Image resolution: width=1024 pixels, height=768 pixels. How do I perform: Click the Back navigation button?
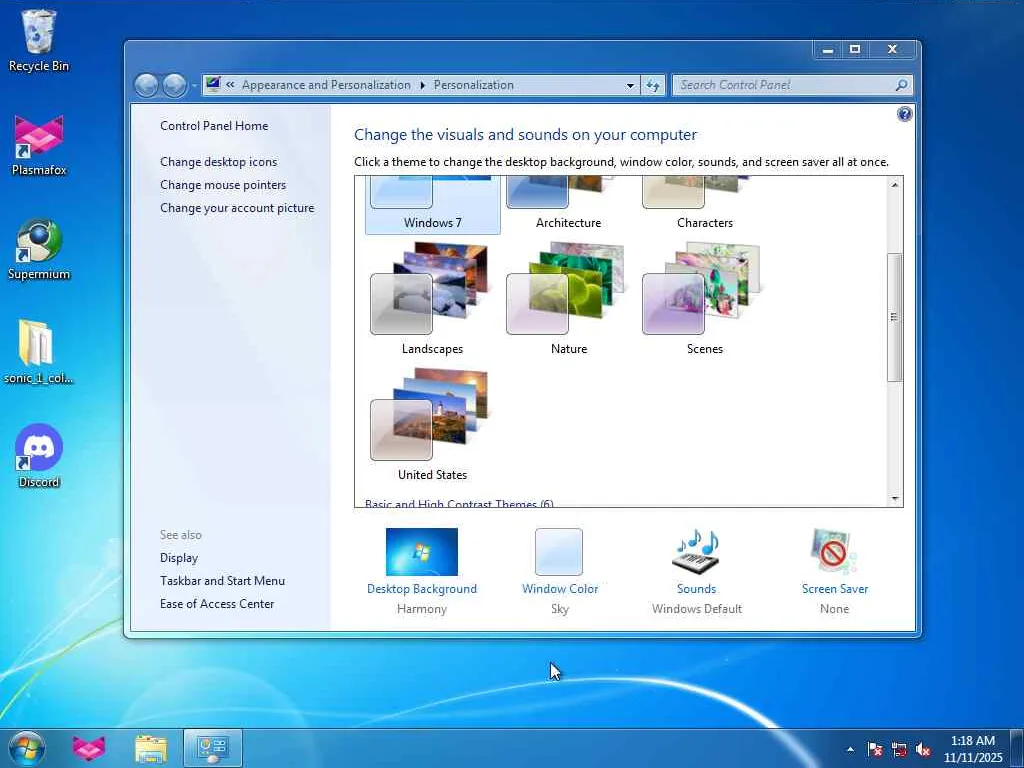point(146,85)
